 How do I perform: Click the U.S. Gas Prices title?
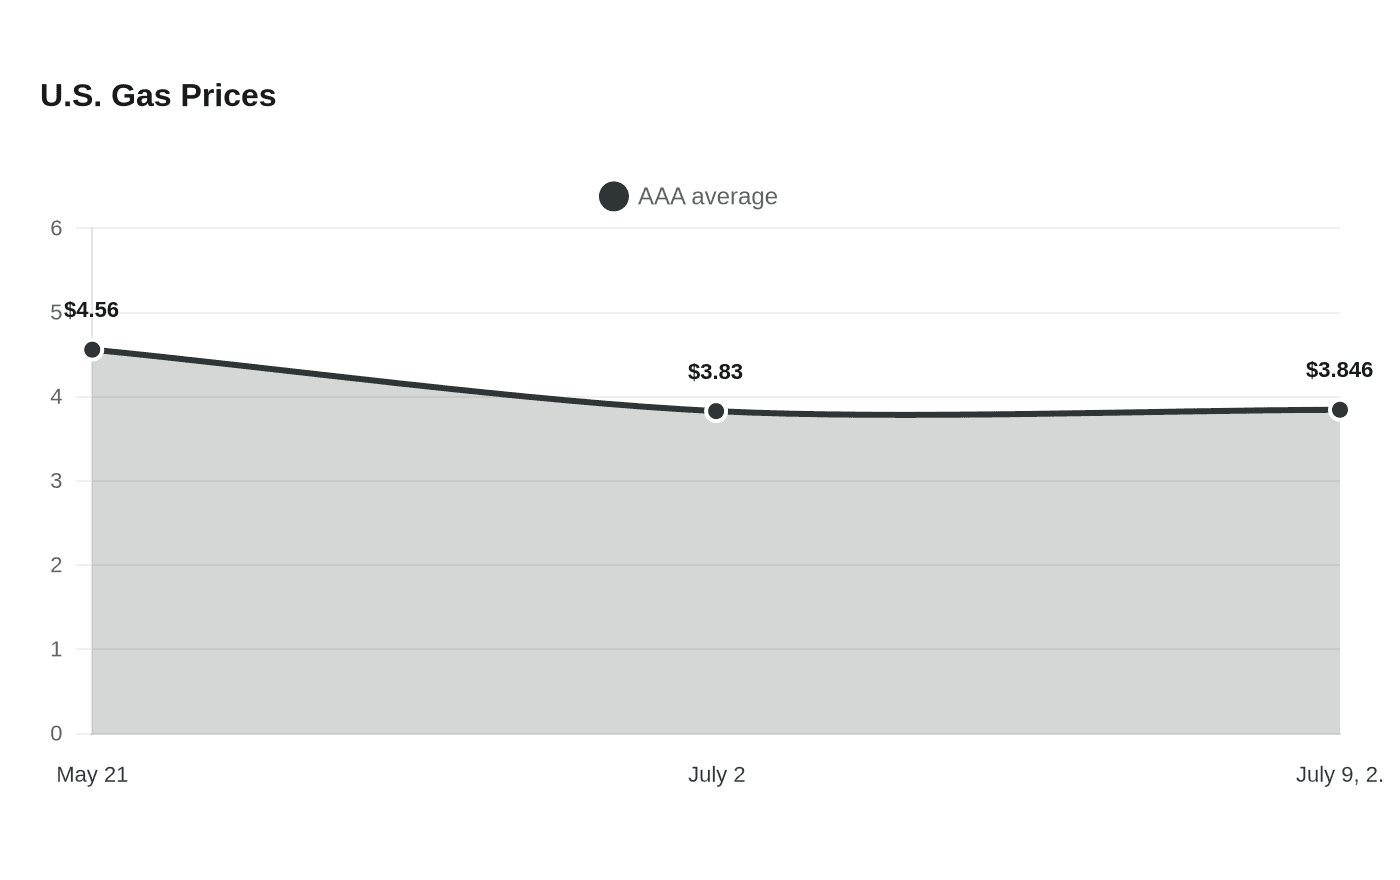click(158, 95)
